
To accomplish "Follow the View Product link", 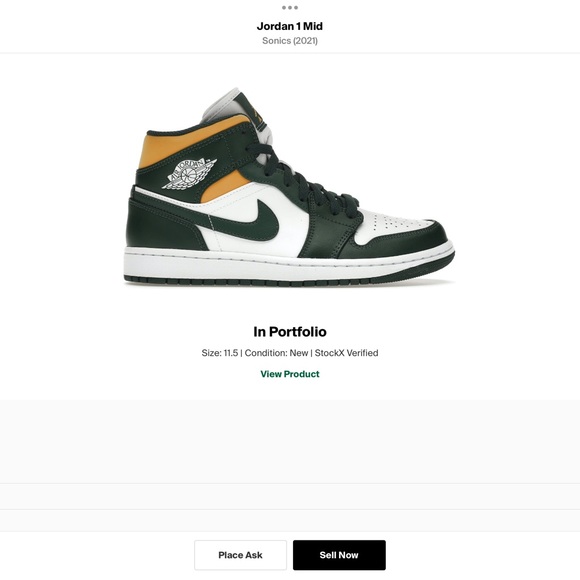I will [x=290, y=374].
